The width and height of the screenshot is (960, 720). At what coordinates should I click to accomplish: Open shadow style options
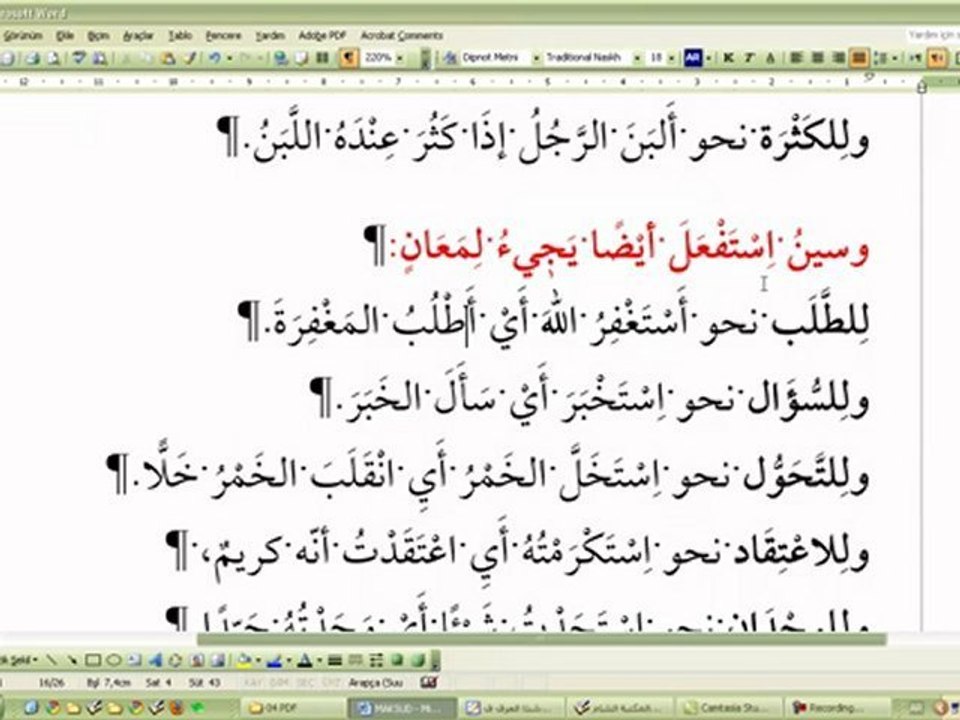click(x=397, y=661)
